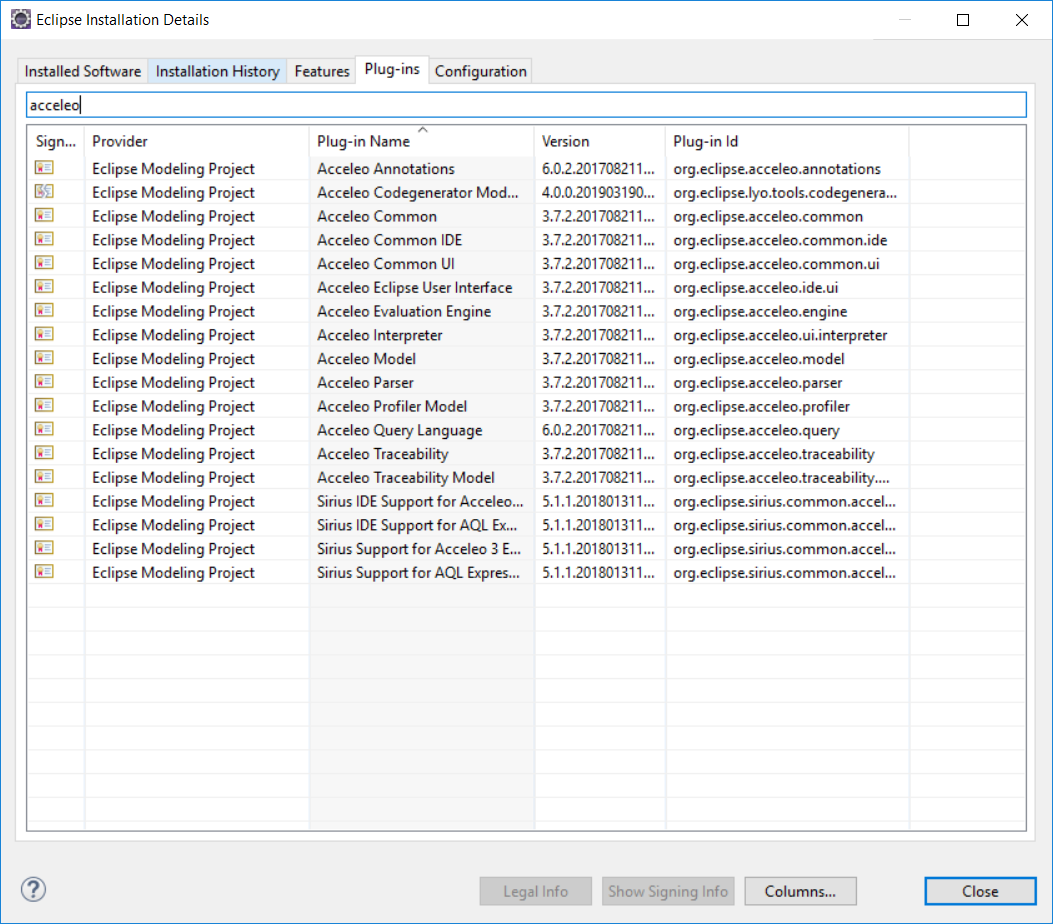The width and height of the screenshot is (1053, 924).
Task: Sort by the Plug-in Name column header
Action: click(x=422, y=141)
